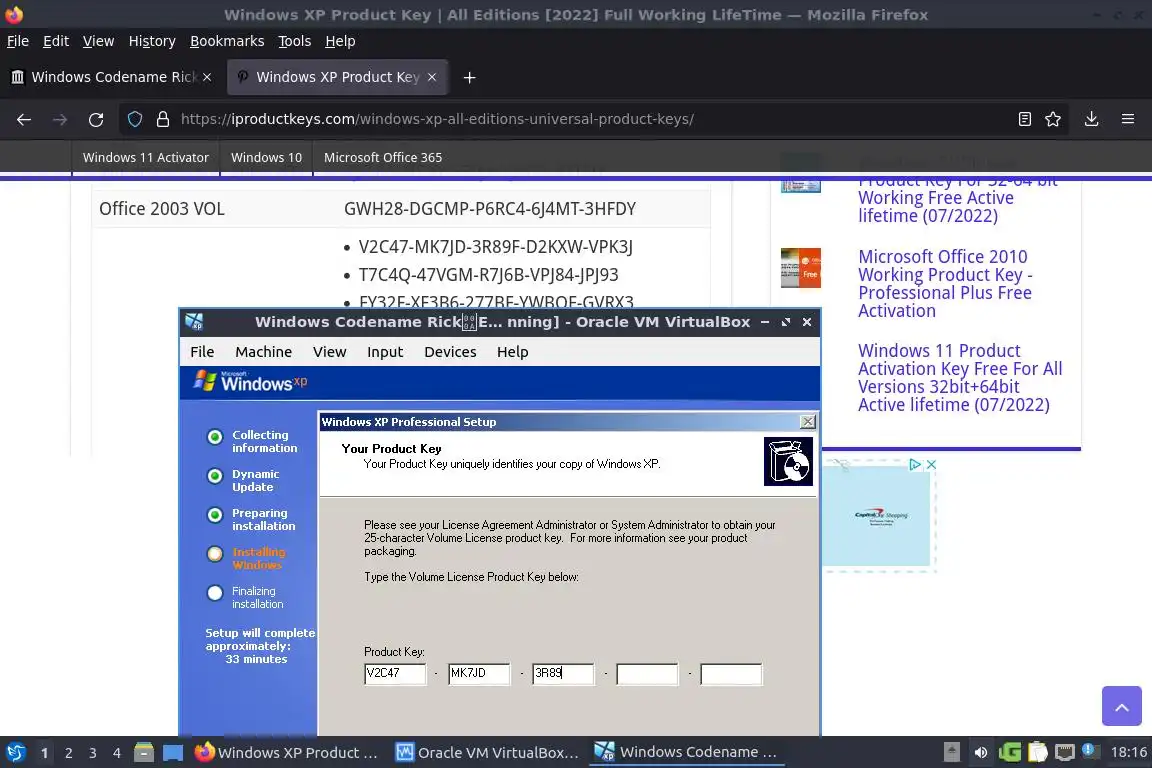Reload the page in Firefox
This screenshot has width=1152, height=768.
pyautogui.click(x=96, y=119)
